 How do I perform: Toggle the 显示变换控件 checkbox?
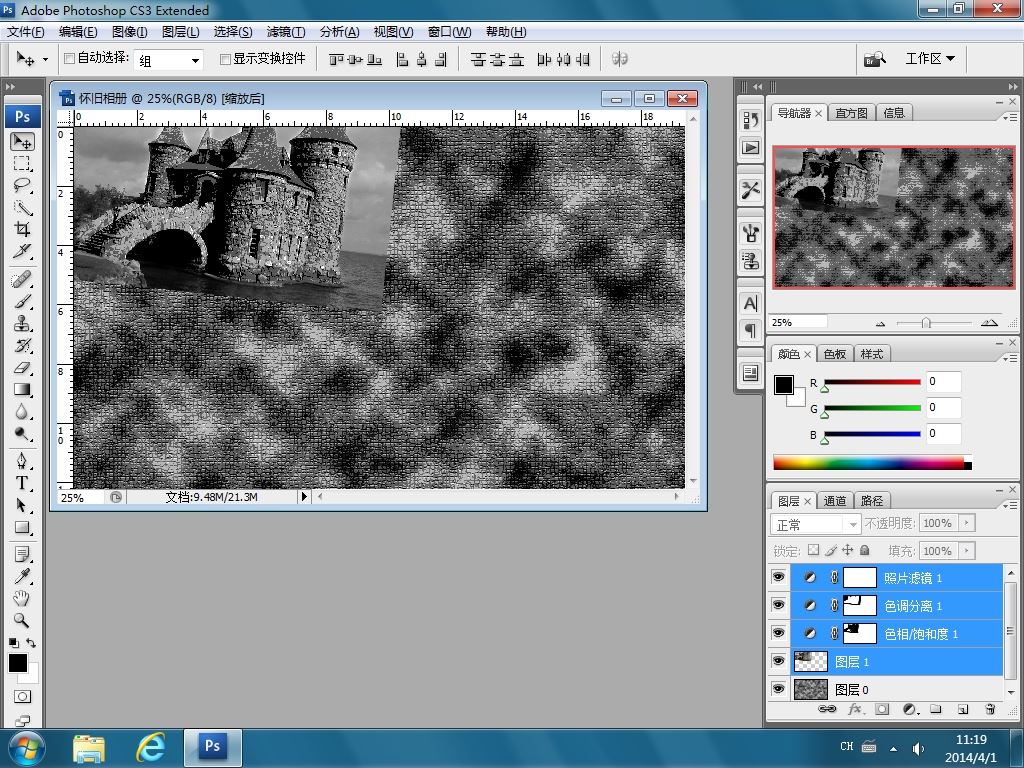pos(225,59)
